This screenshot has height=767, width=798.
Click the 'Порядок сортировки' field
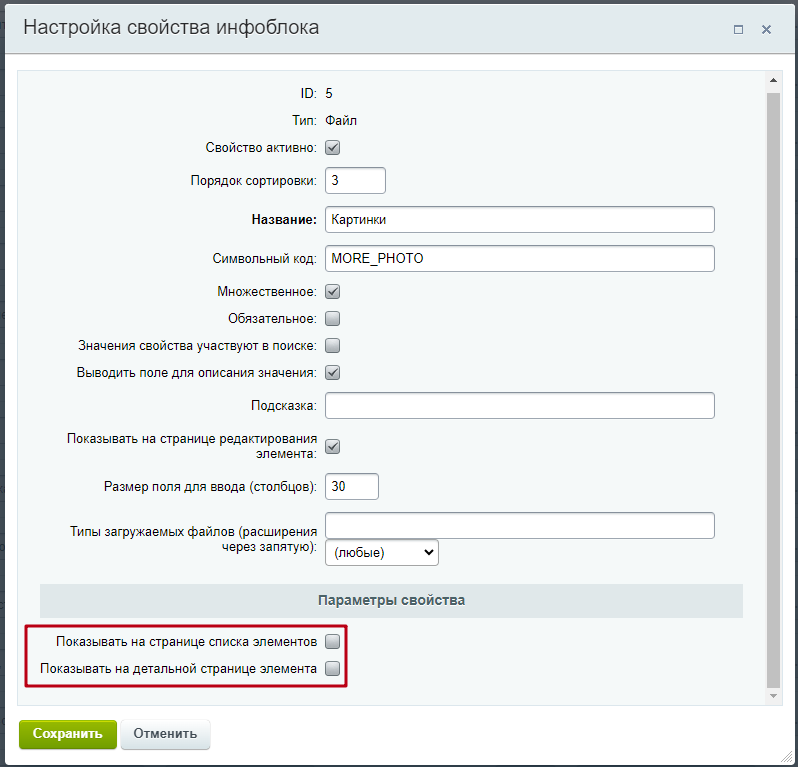tap(355, 180)
